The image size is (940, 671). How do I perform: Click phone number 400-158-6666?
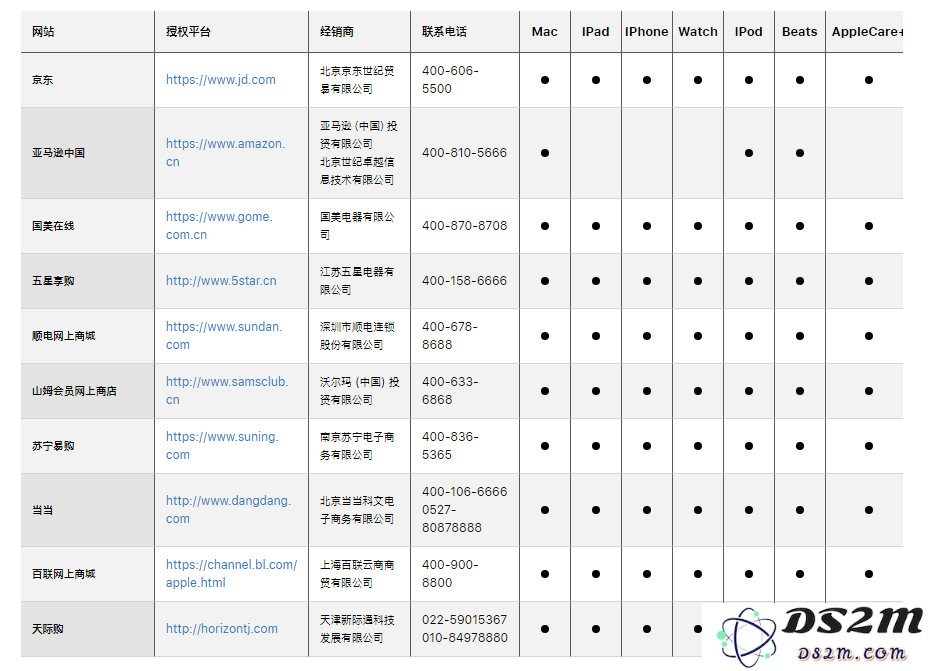pos(465,281)
